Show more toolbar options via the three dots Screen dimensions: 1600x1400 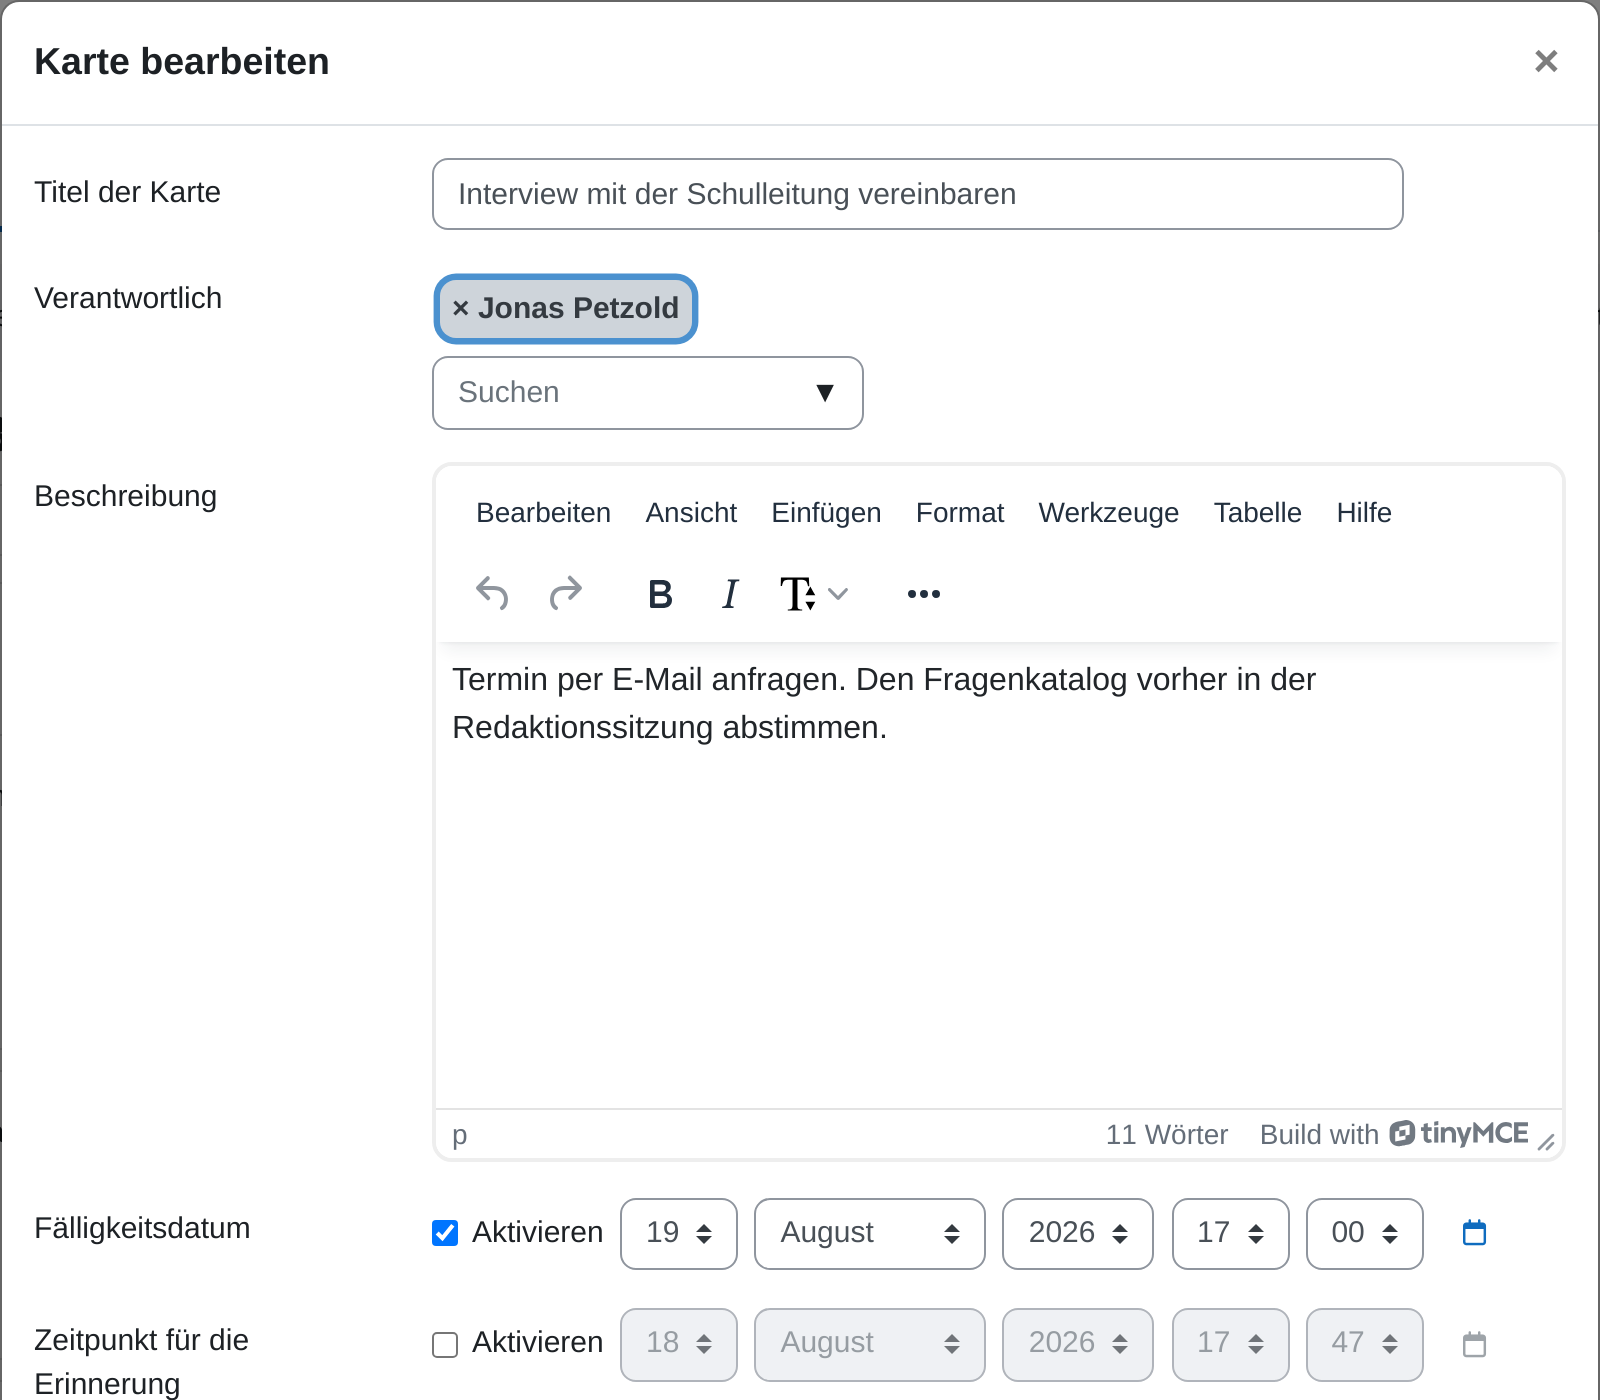click(924, 594)
